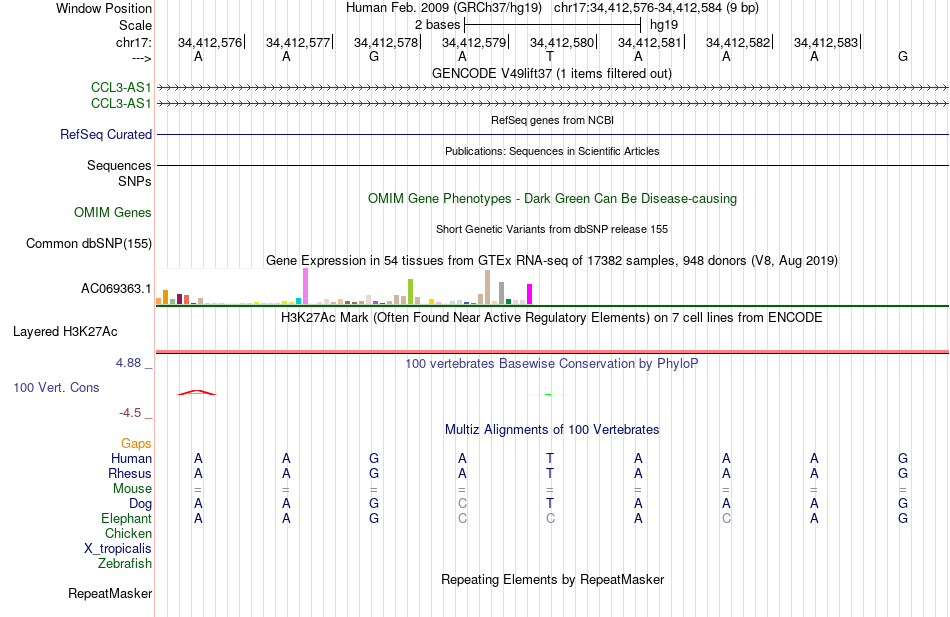Click the SNPs track label

point(135,181)
